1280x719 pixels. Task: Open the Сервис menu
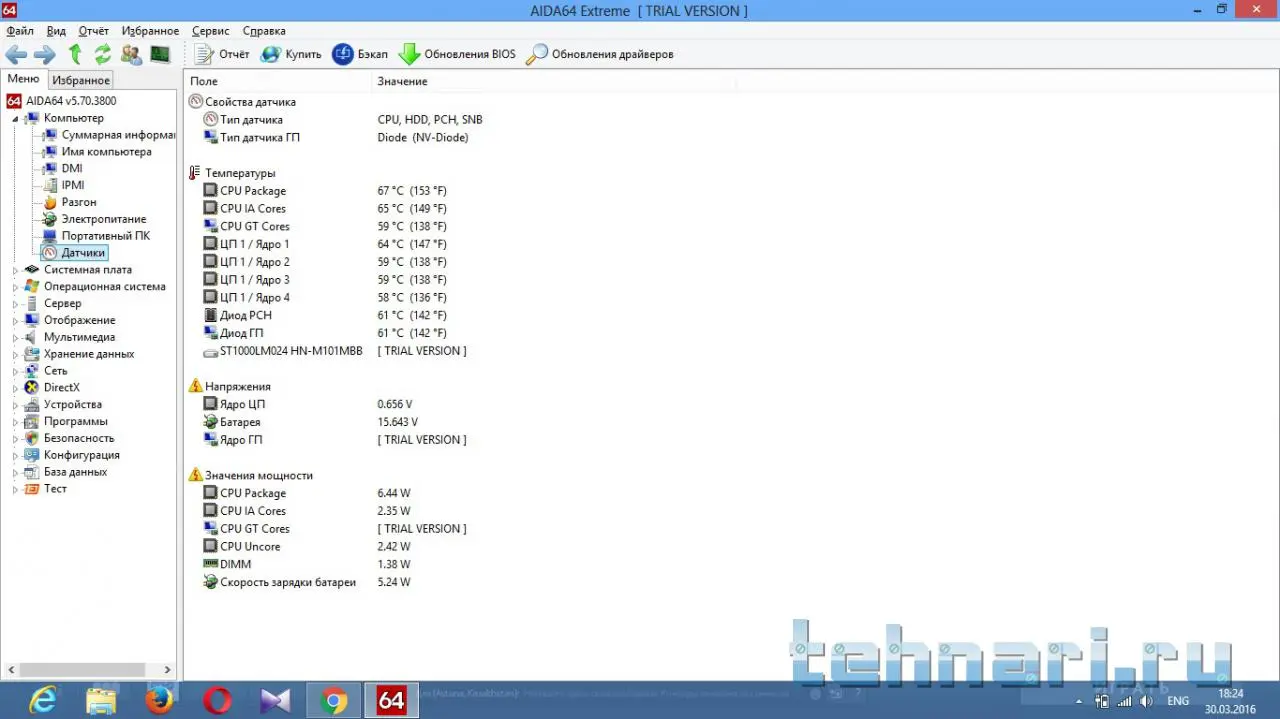[210, 31]
